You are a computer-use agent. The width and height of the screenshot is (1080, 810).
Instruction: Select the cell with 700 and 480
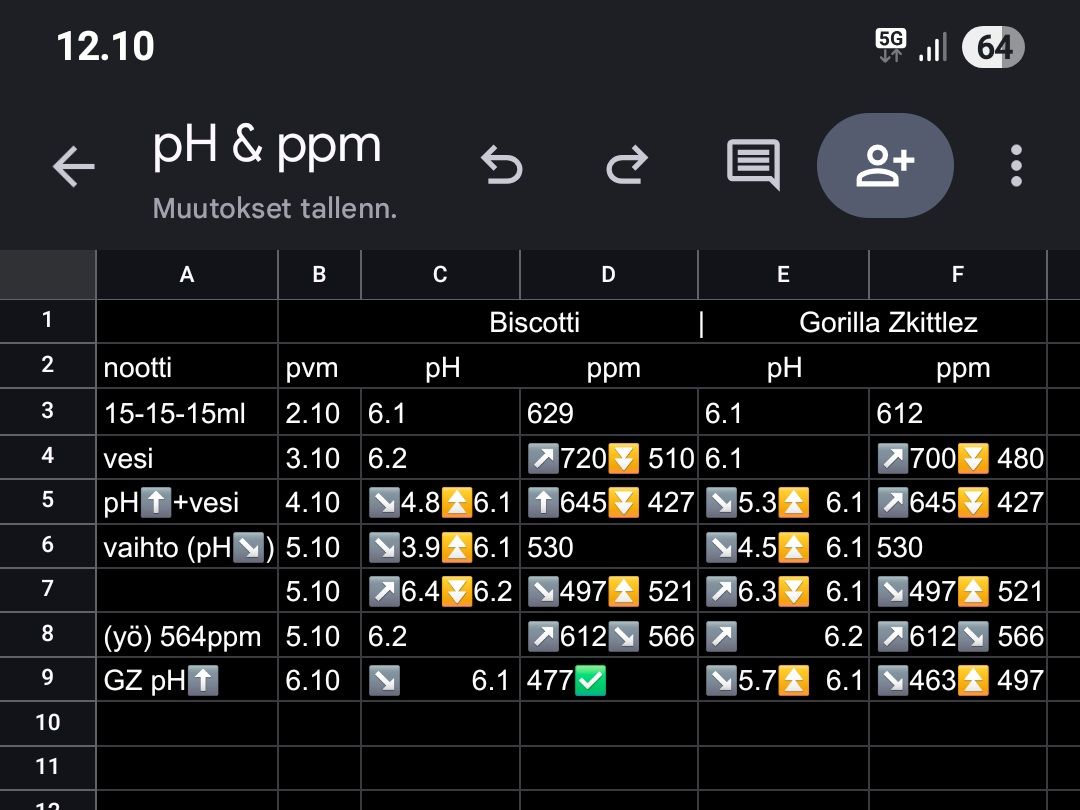957,457
